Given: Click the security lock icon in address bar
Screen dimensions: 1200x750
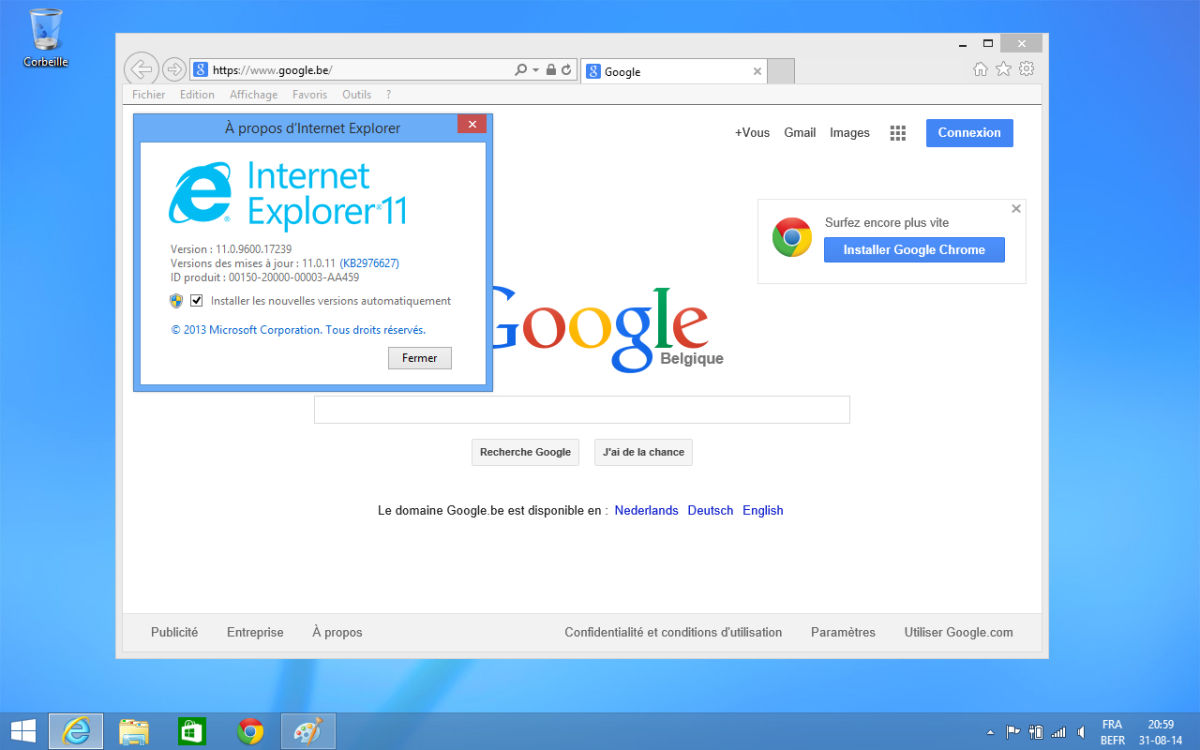Looking at the screenshot, I should coord(551,70).
